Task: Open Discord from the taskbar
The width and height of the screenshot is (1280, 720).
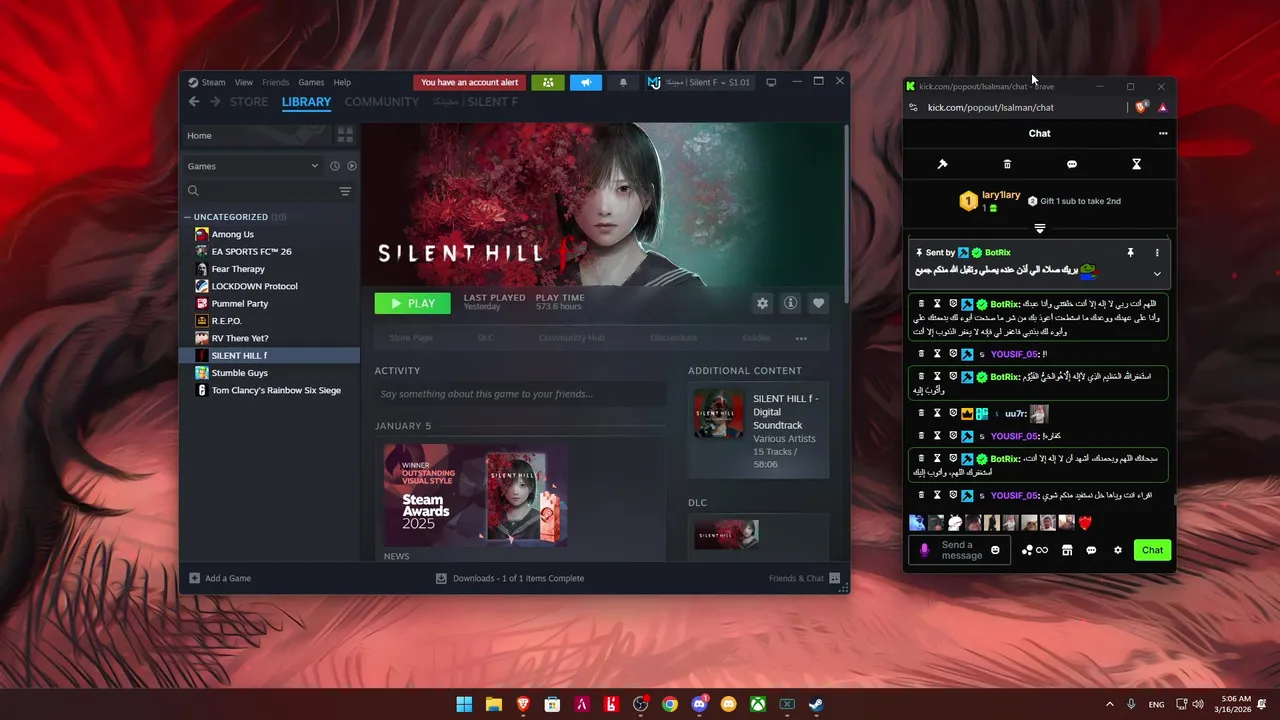Action: [x=699, y=704]
